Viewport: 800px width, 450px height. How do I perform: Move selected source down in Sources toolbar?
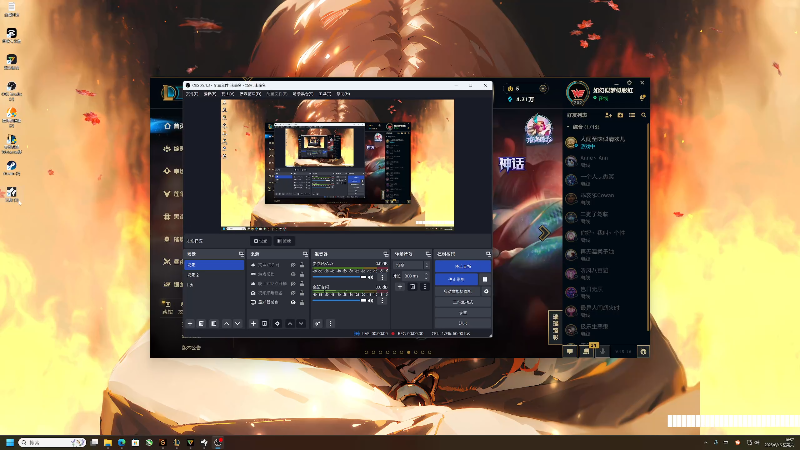(301, 323)
